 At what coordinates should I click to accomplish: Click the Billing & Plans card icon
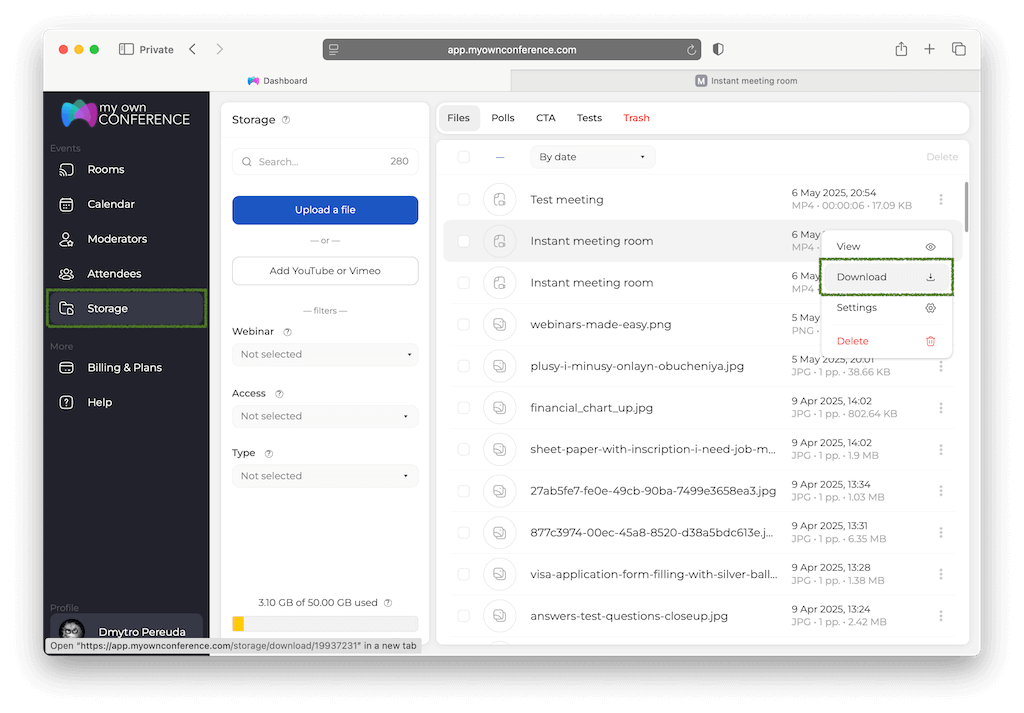click(67, 368)
